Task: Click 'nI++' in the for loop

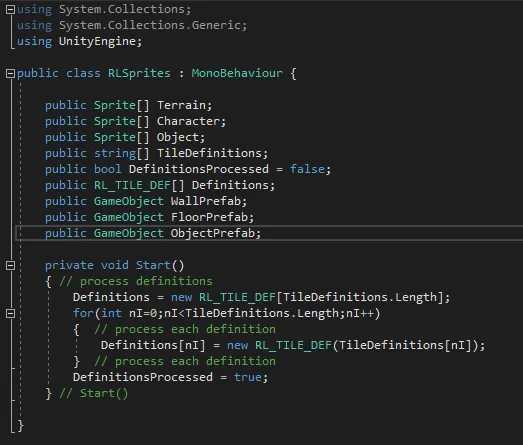Action: pyautogui.click(x=360, y=314)
